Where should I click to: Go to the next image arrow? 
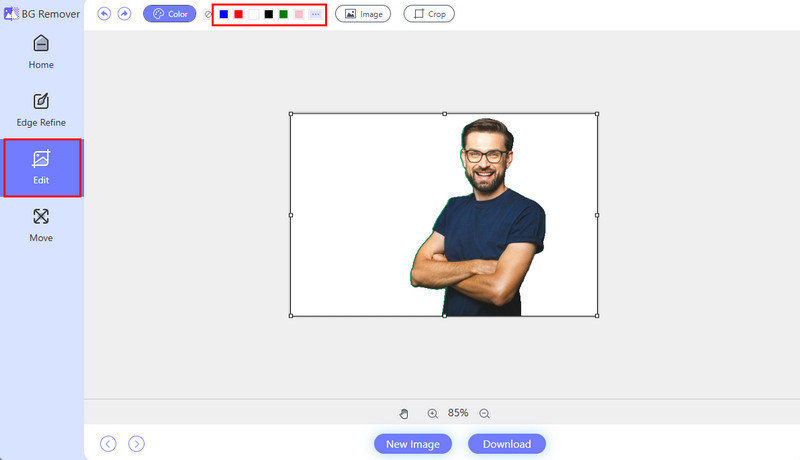click(x=136, y=444)
